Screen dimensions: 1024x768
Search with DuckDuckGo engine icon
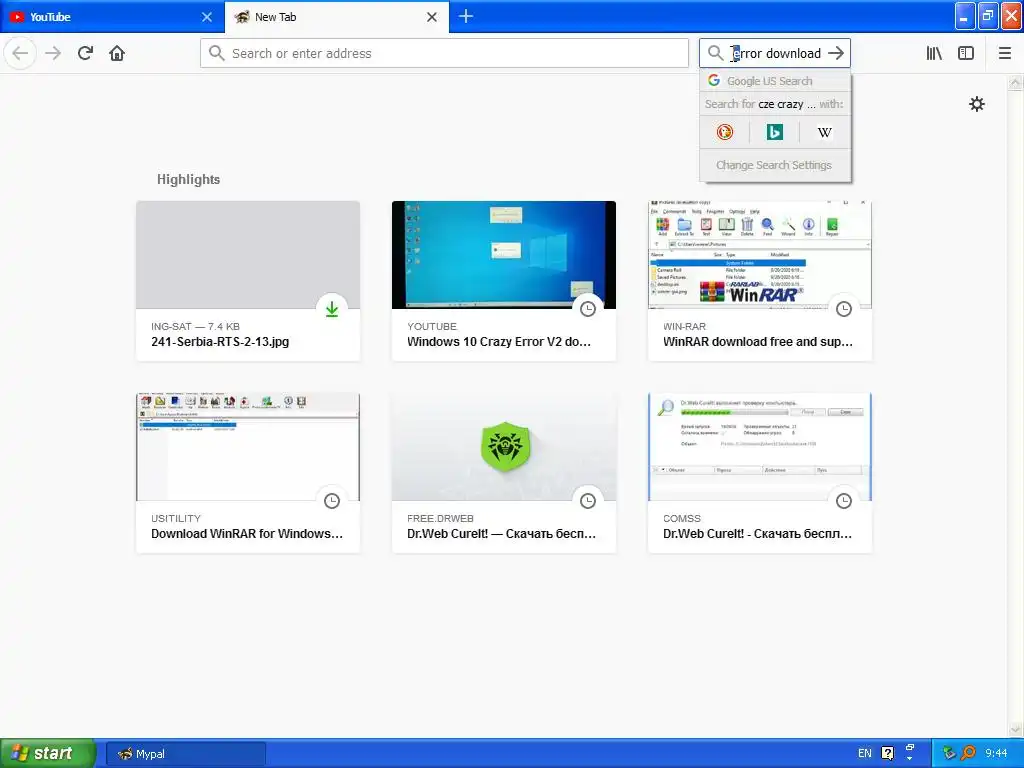coord(725,133)
